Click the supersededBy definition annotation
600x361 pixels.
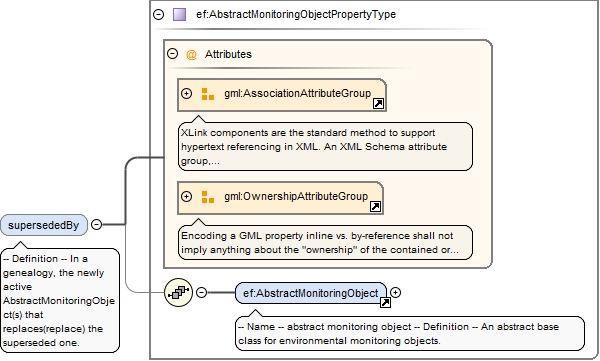(x=60, y=301)
